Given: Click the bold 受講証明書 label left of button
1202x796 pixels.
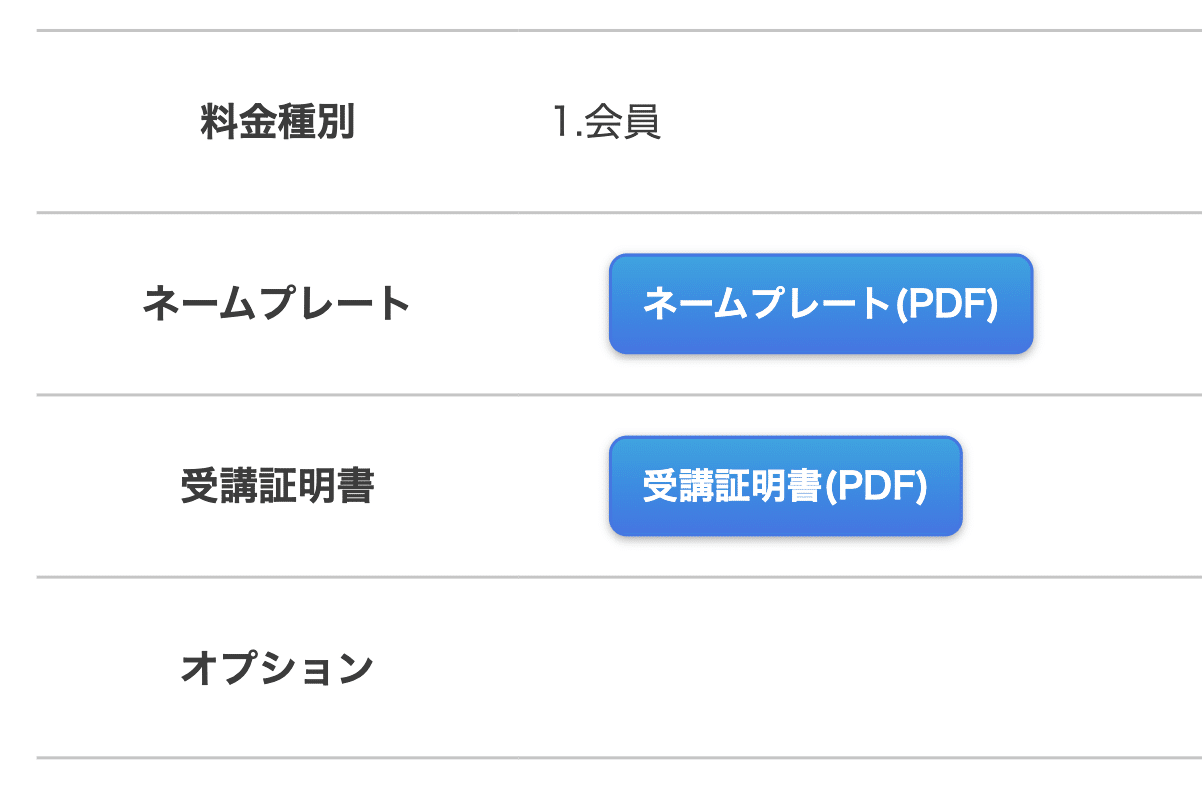Looking at the screenshot, I should [277, 487].
